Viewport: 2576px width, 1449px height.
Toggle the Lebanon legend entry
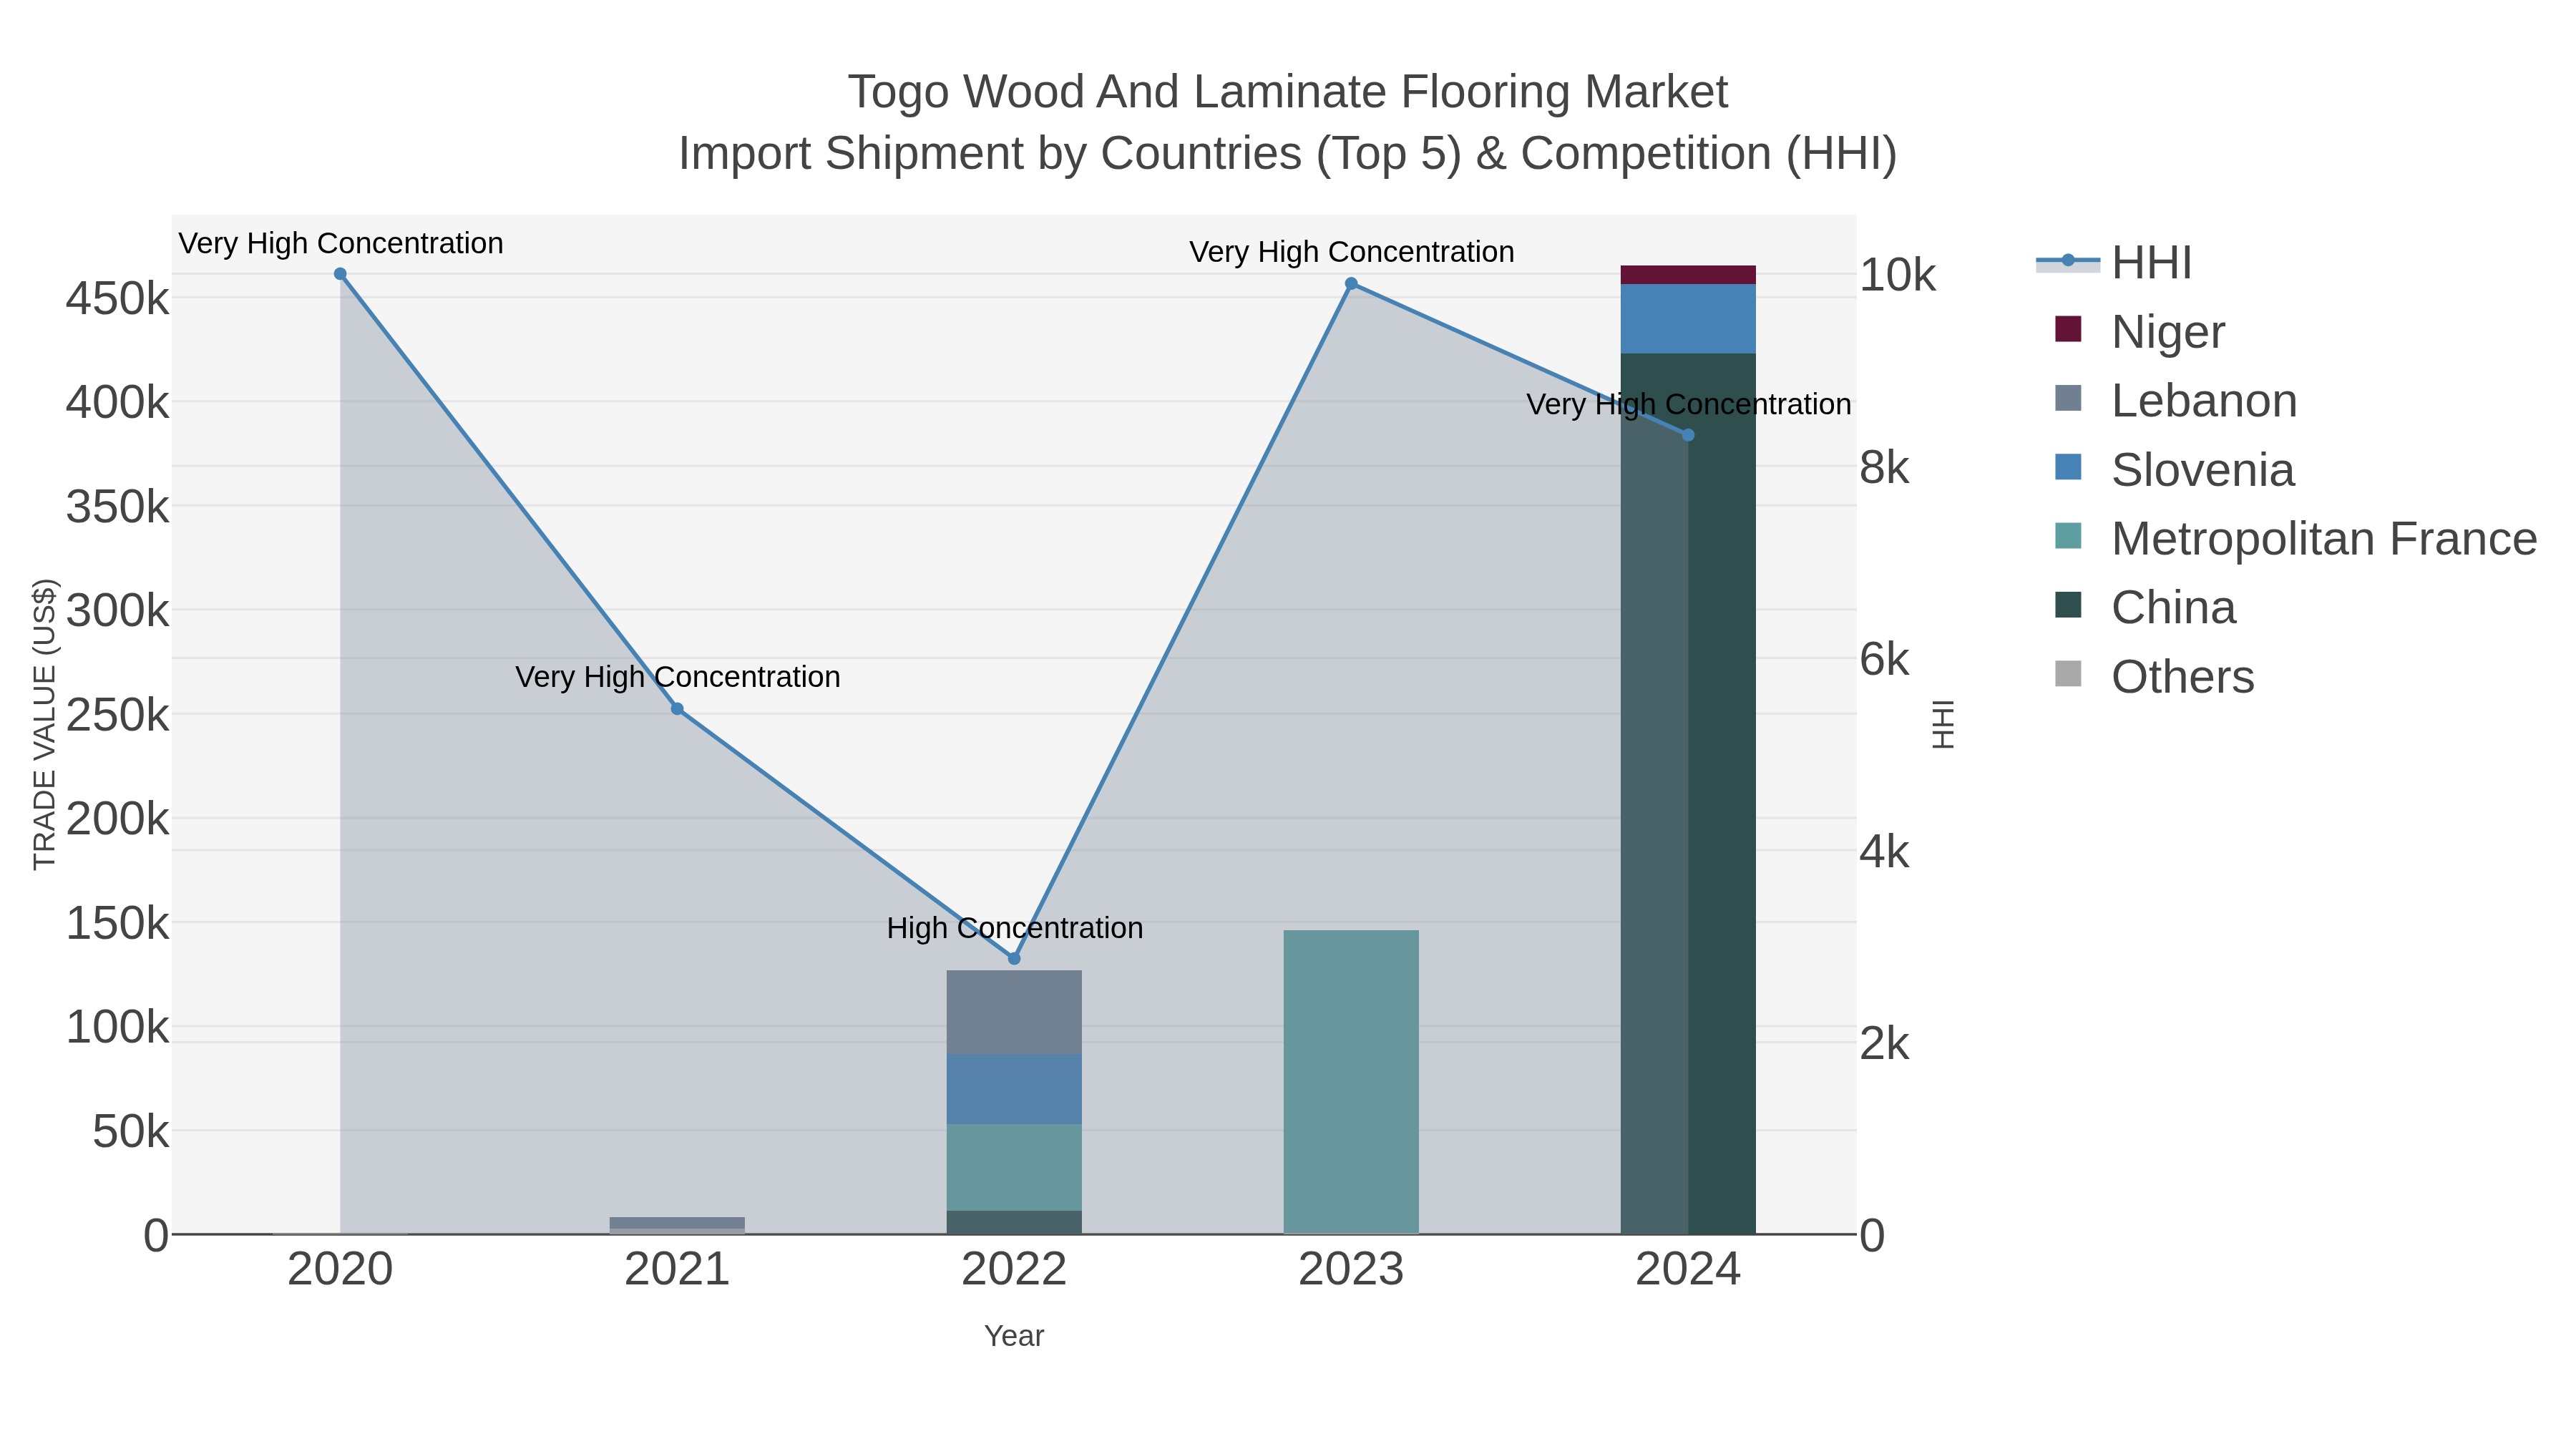coord(2175,400)
